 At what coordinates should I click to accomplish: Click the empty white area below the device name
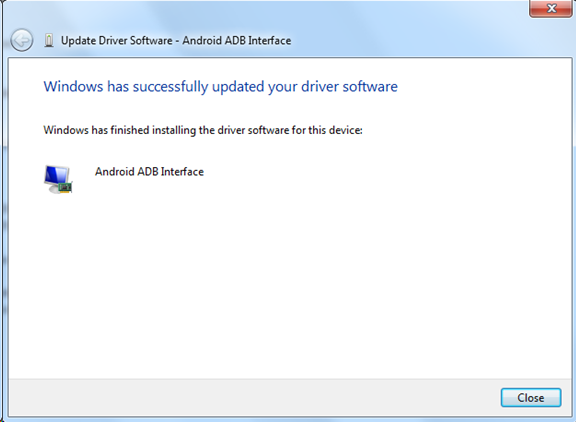(x=290, y=283)
